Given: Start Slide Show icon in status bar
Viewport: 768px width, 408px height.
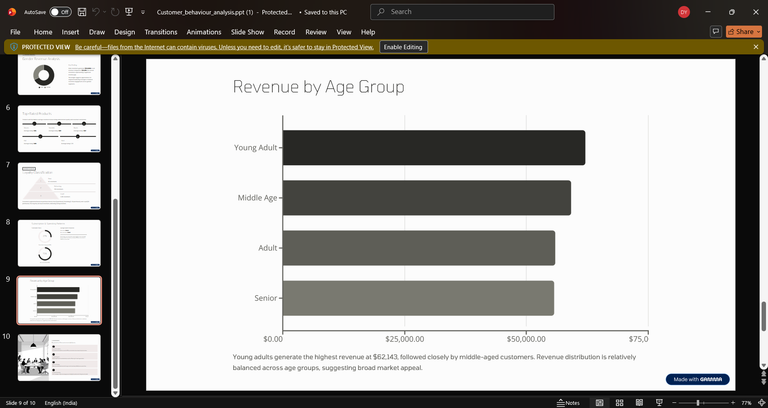Looking at the screenshot, I should tap(659, 403).
